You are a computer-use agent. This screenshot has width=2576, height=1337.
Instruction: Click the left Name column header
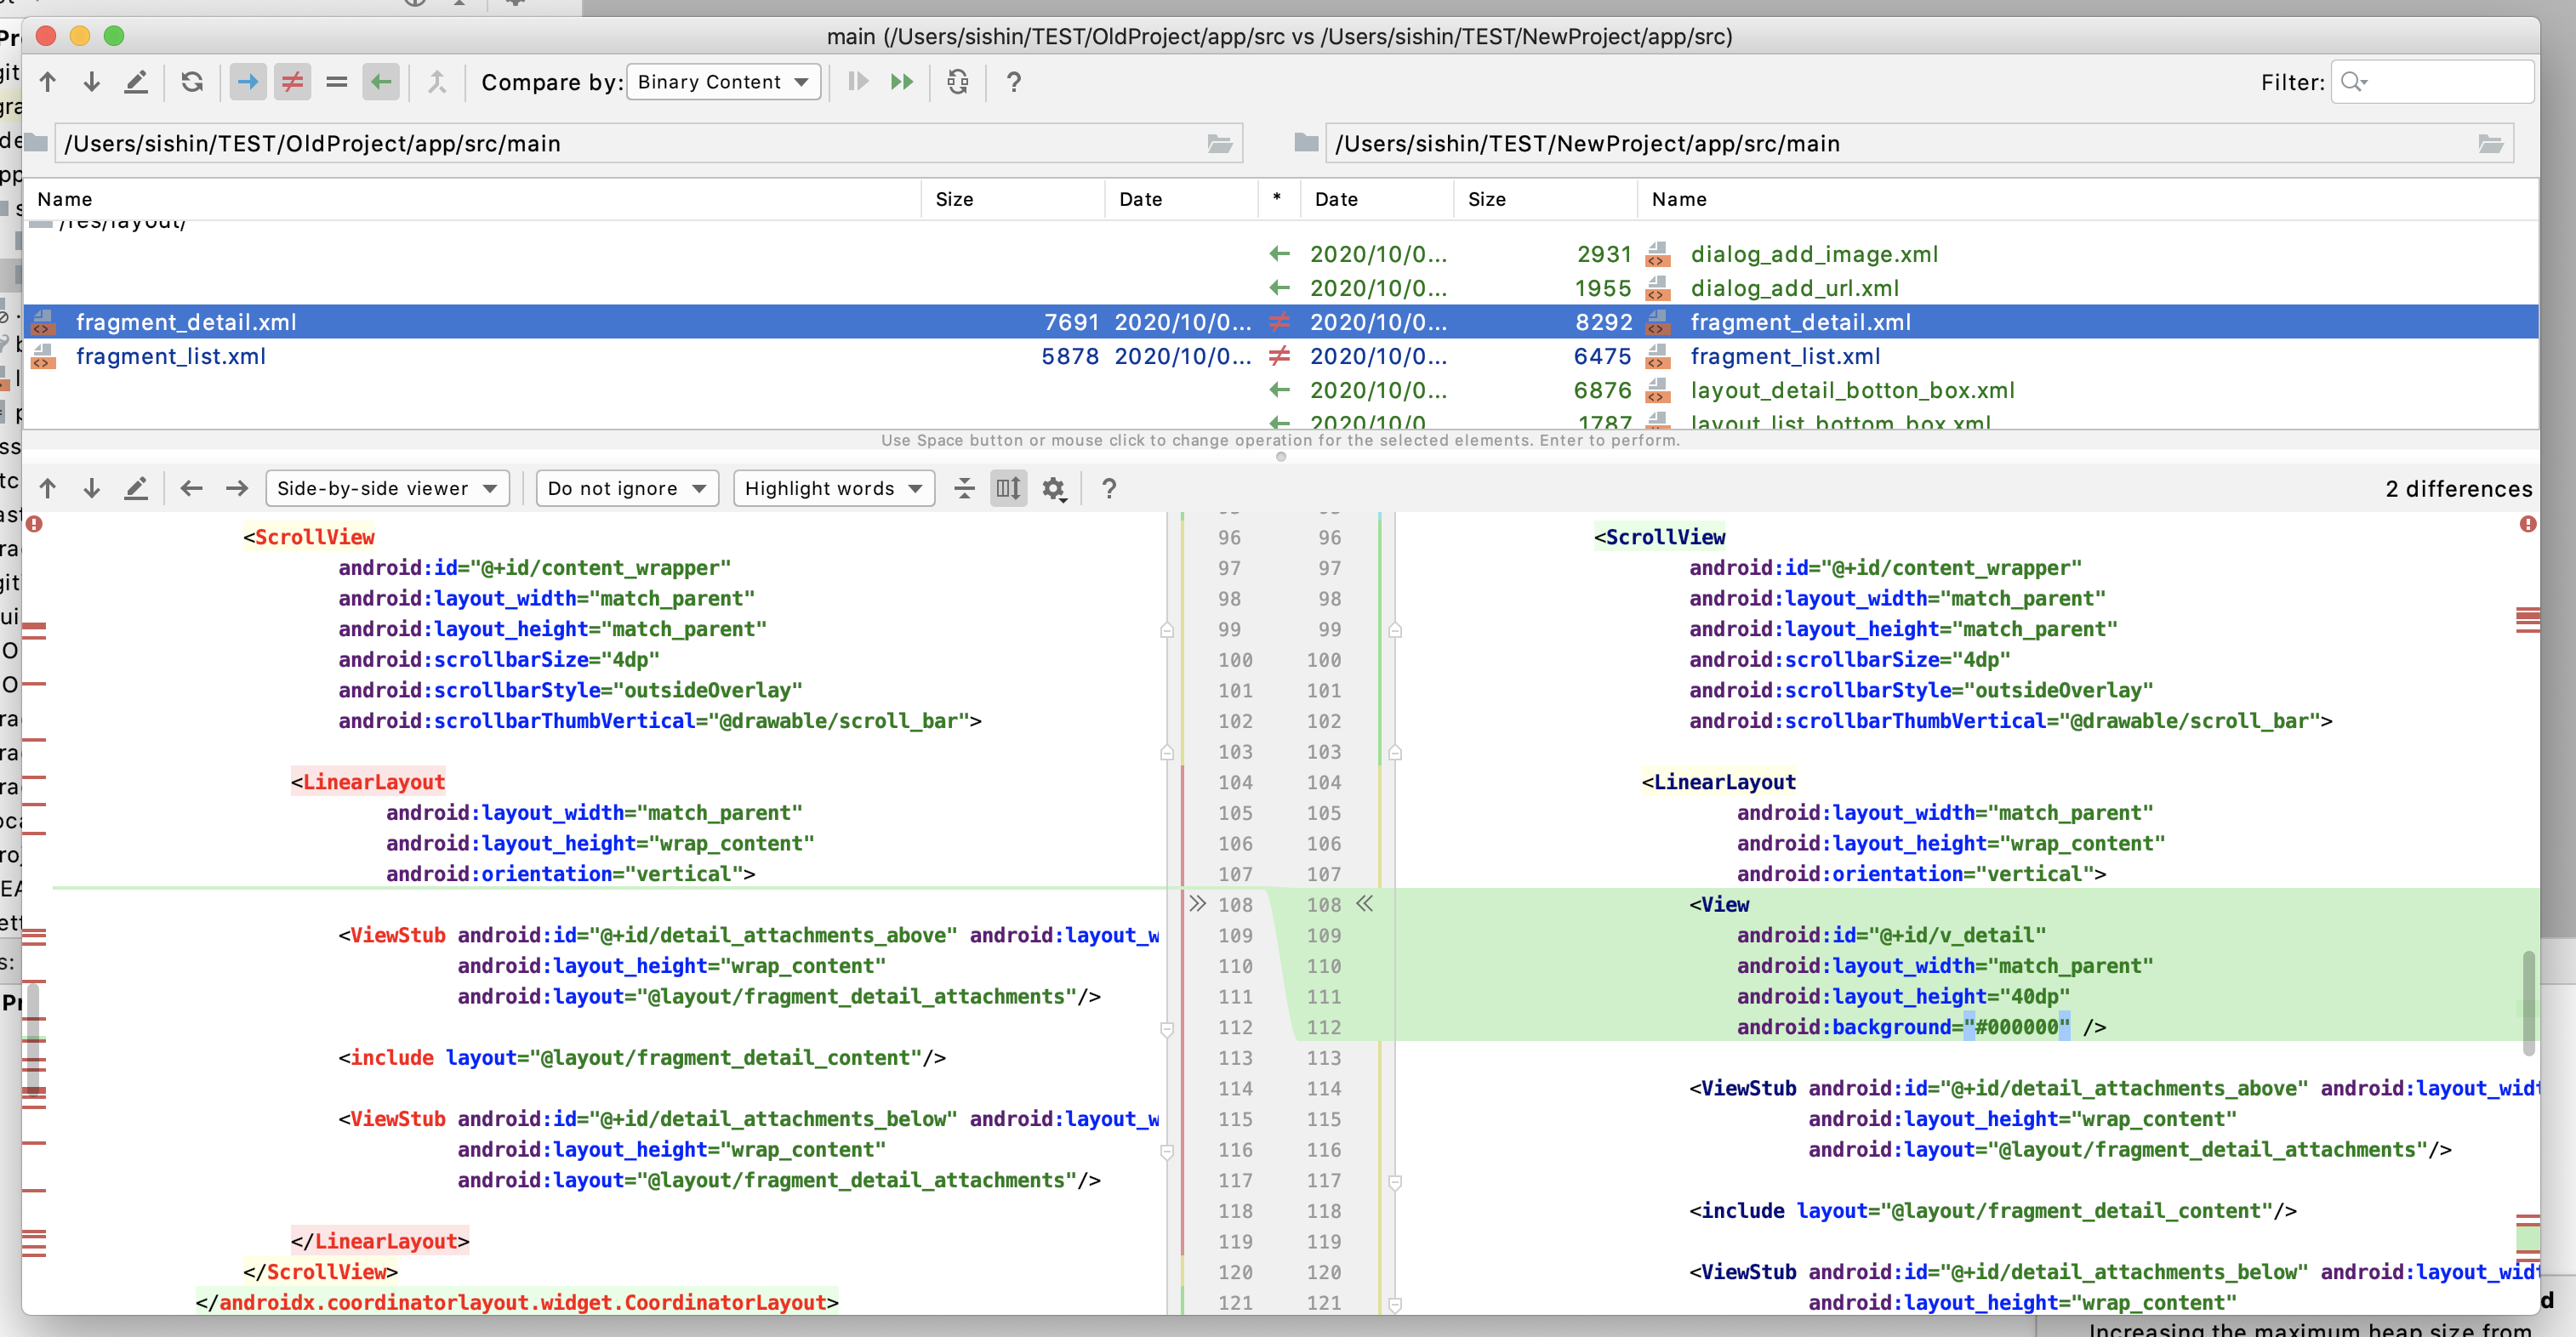(x=65, y=199)
